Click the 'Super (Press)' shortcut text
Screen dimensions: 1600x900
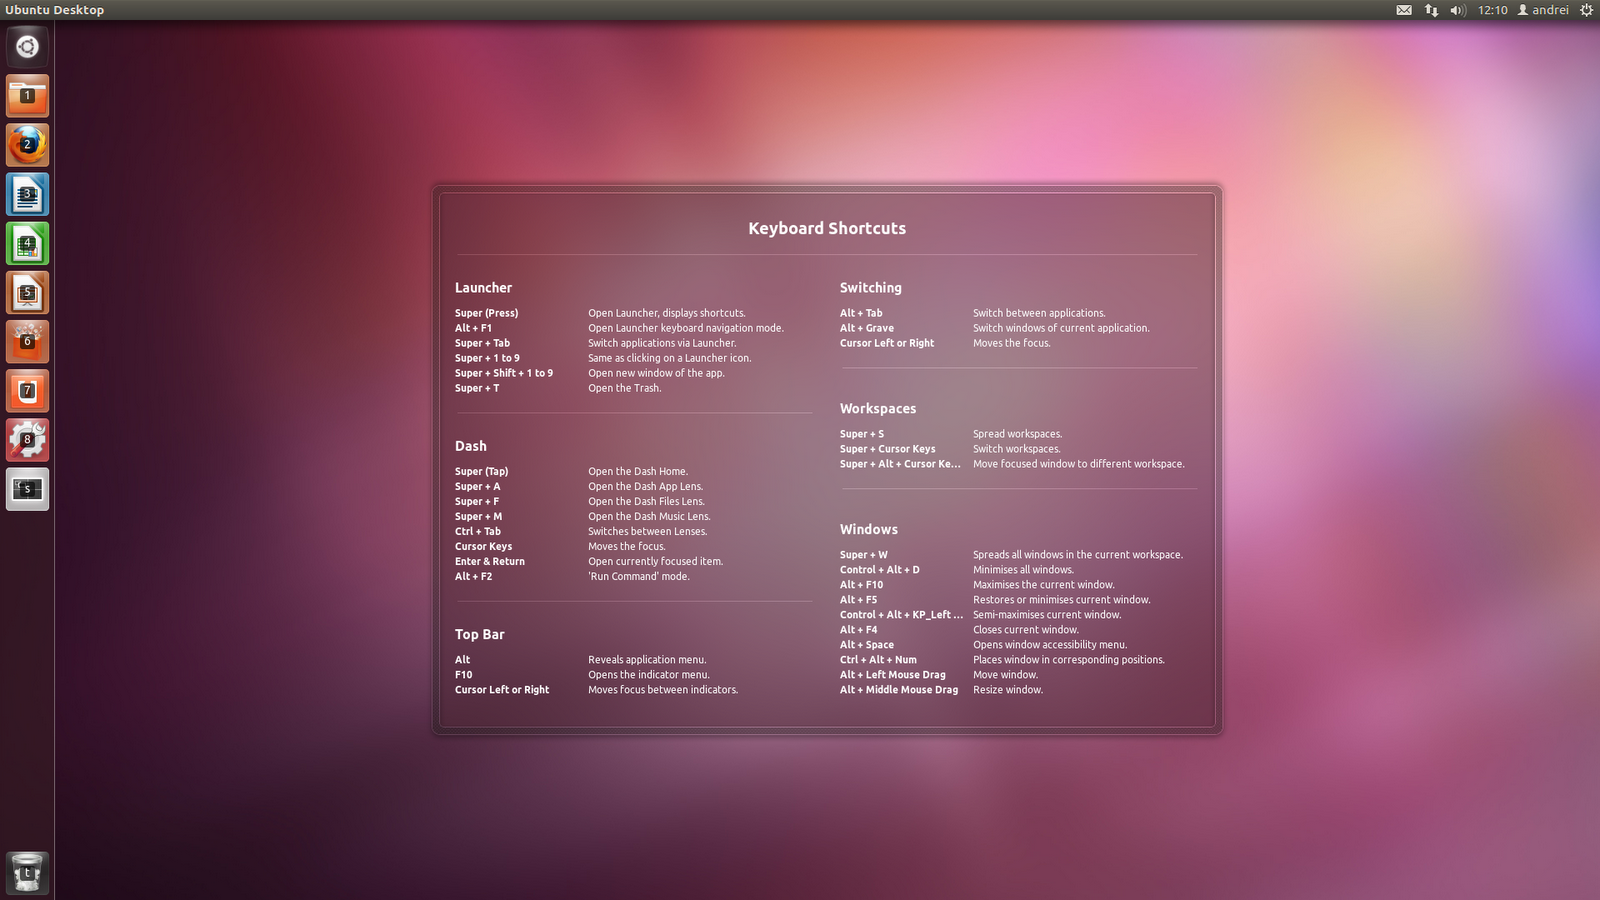487,313
